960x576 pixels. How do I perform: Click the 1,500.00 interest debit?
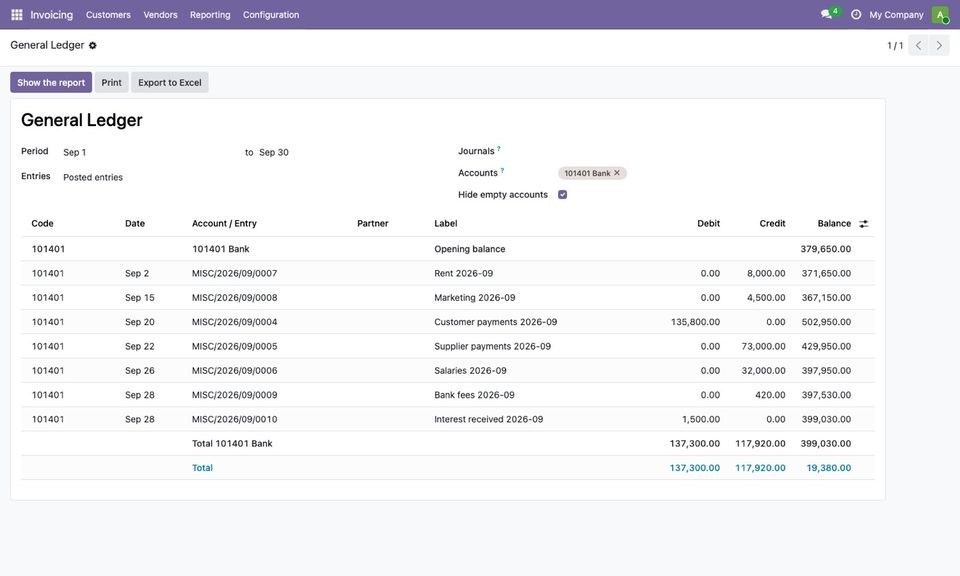pos(701,419)
